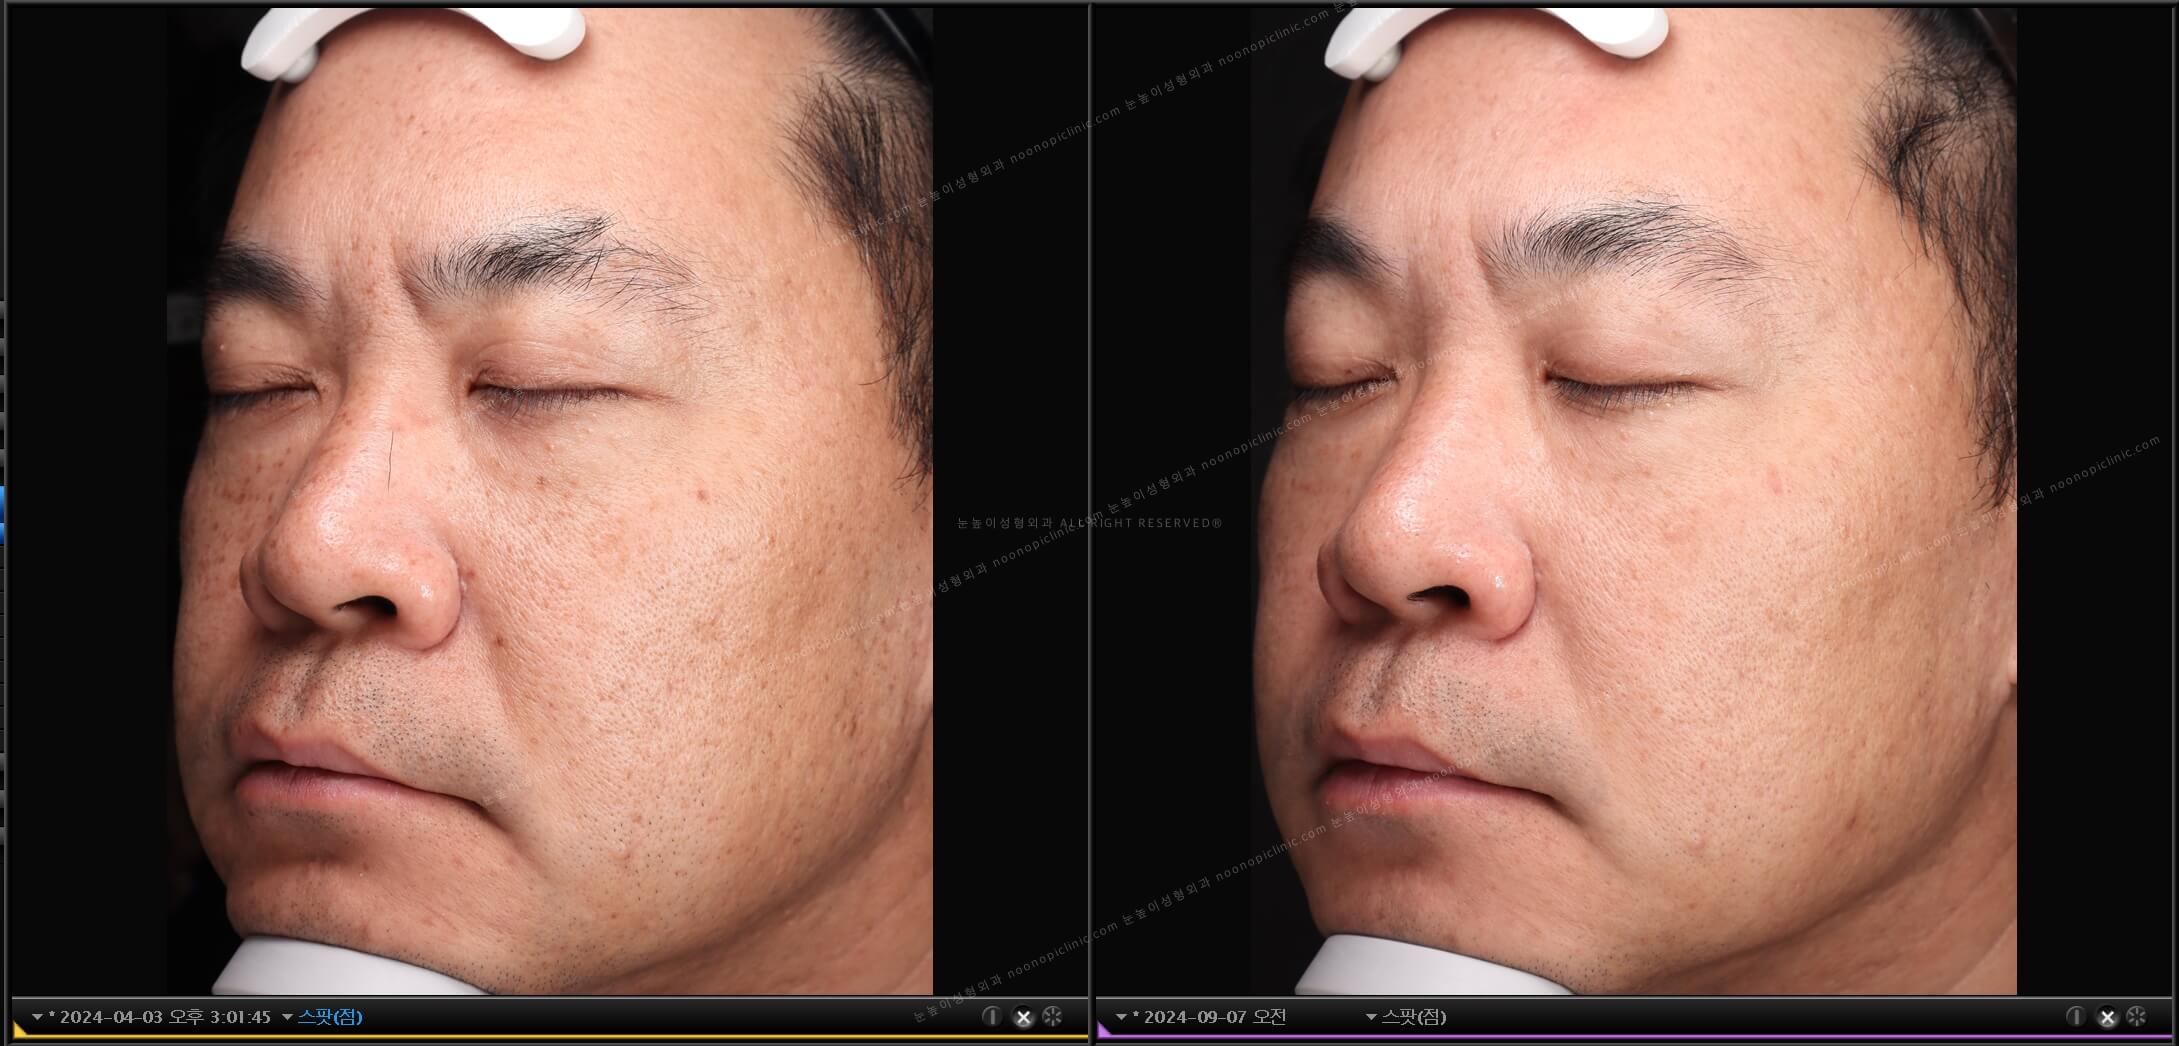This screenshot has height=1046, width=2179.
Task: Click info icon in the right panel bar
Action: [2075, 1016]
